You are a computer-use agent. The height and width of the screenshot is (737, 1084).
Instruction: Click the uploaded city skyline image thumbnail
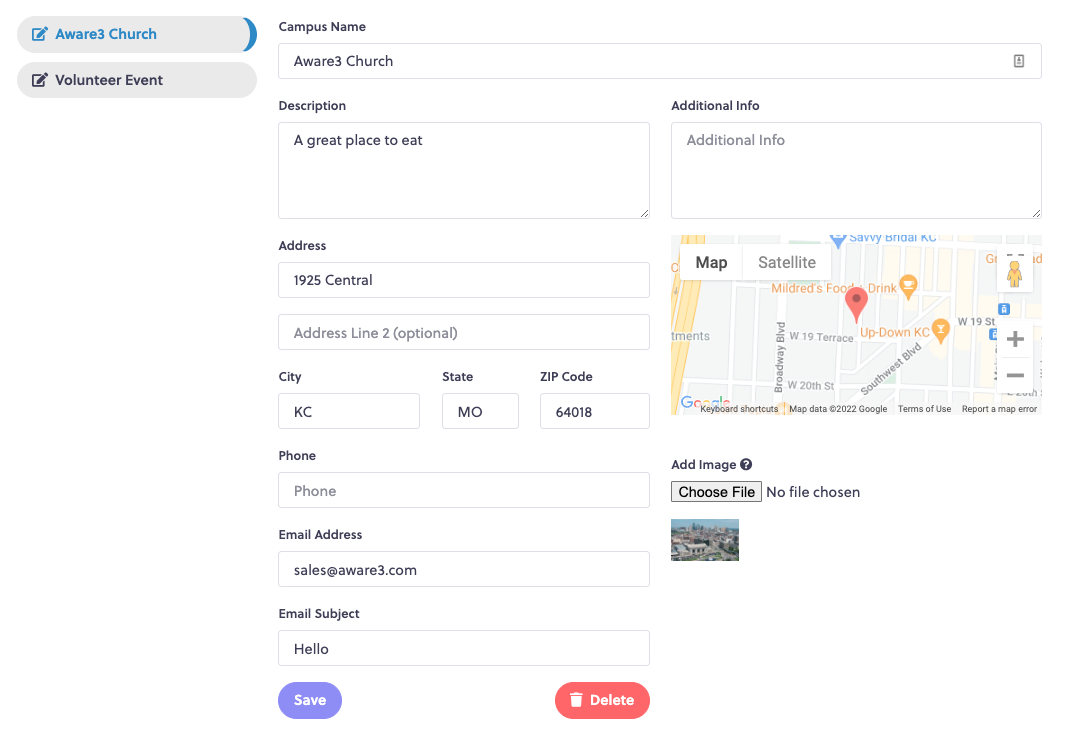click(x=704, y=540)
